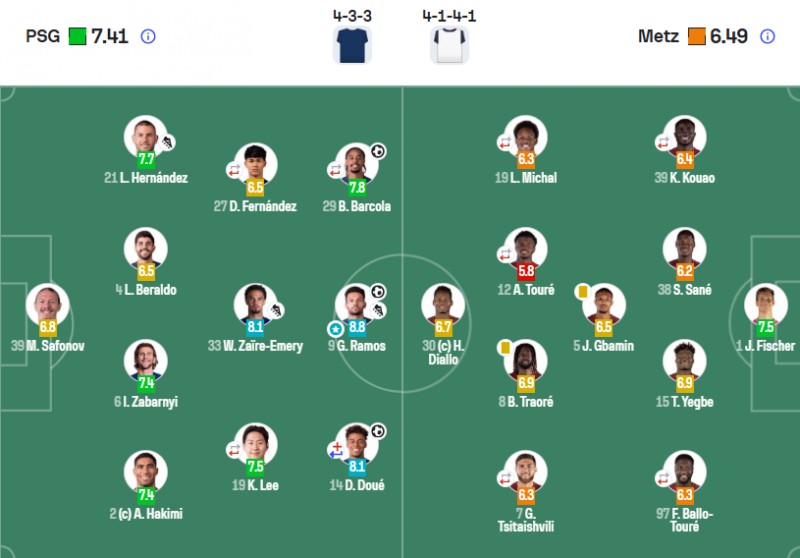The image size is (800, 558).
Task: Click the star icon beside G. Ramos
Action: pyautogui.click(x=335, y=327)
